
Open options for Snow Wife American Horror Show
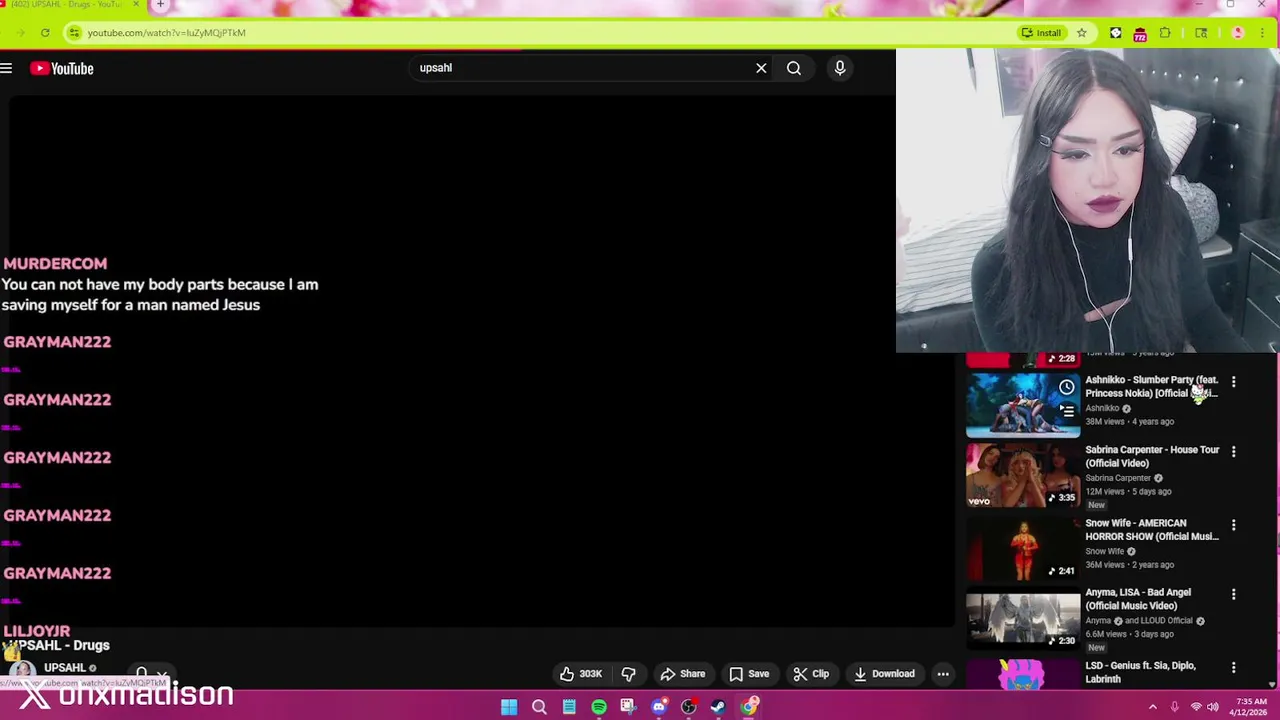point(1233,525)
